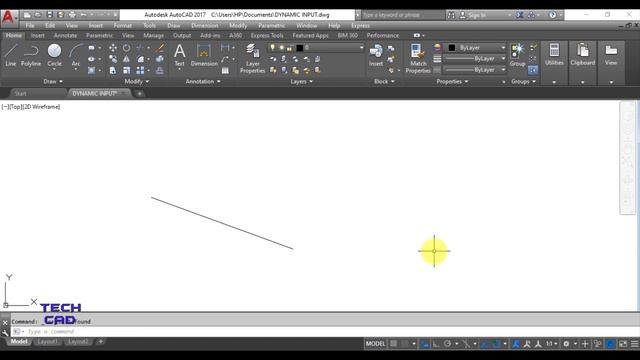The width and height of the screenshot is (640, 360).
Task: Select the Scale tool in Modify panel
Action: [127, 71]
